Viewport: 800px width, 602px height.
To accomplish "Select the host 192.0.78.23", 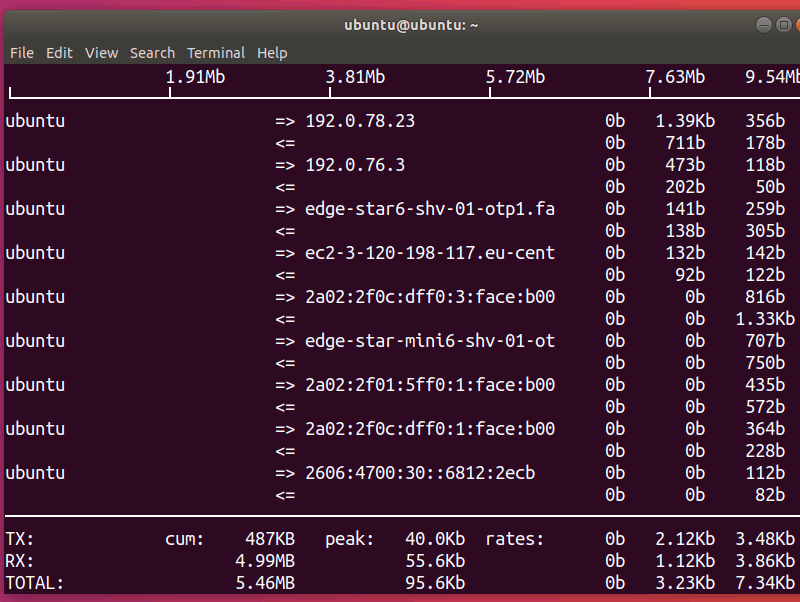I will click(365, 120).
